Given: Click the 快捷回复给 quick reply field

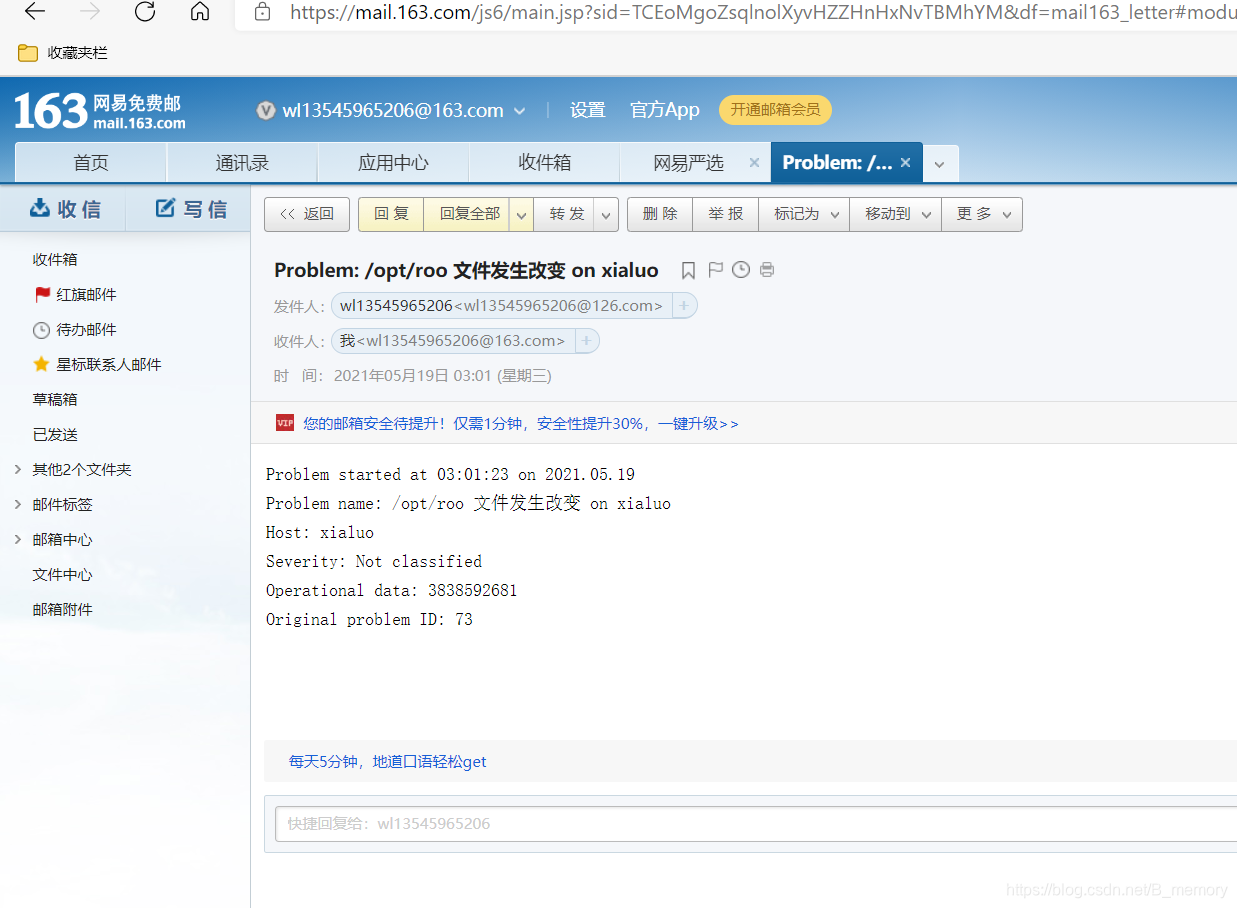Looking at the screenshot, I should pos(756,824).
